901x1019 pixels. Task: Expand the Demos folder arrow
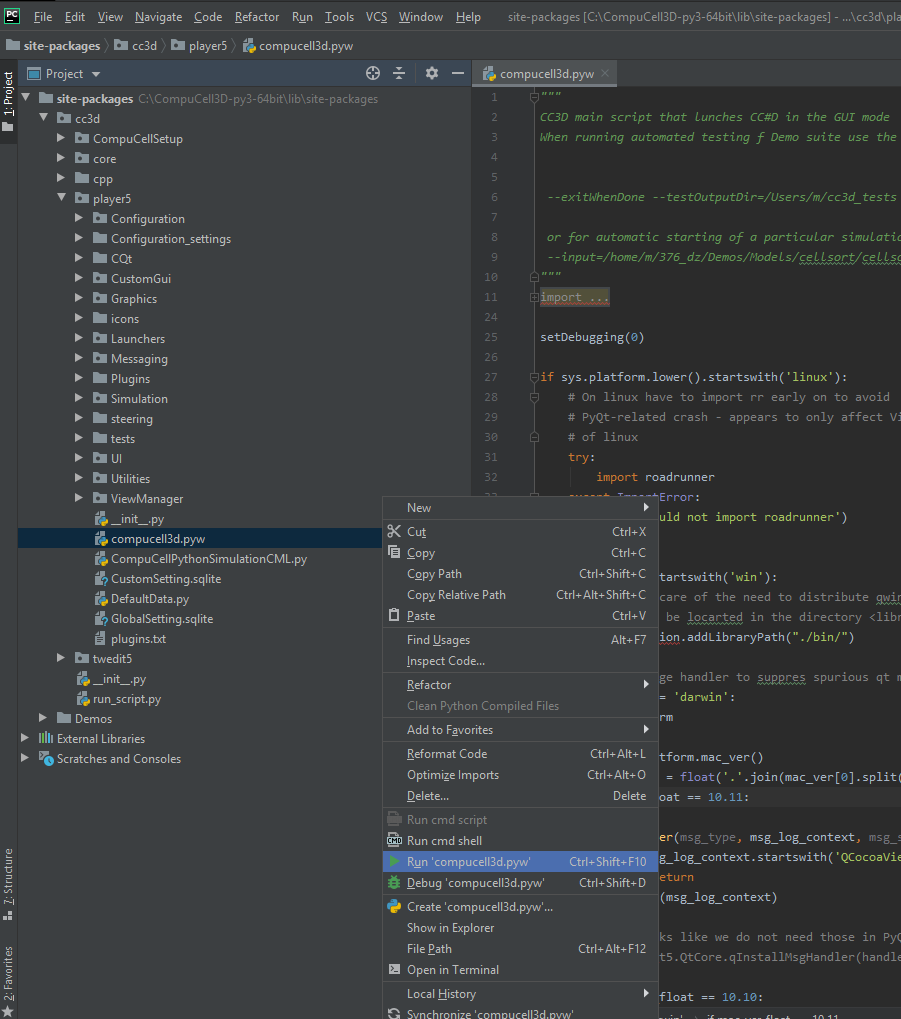click(43, 717)
